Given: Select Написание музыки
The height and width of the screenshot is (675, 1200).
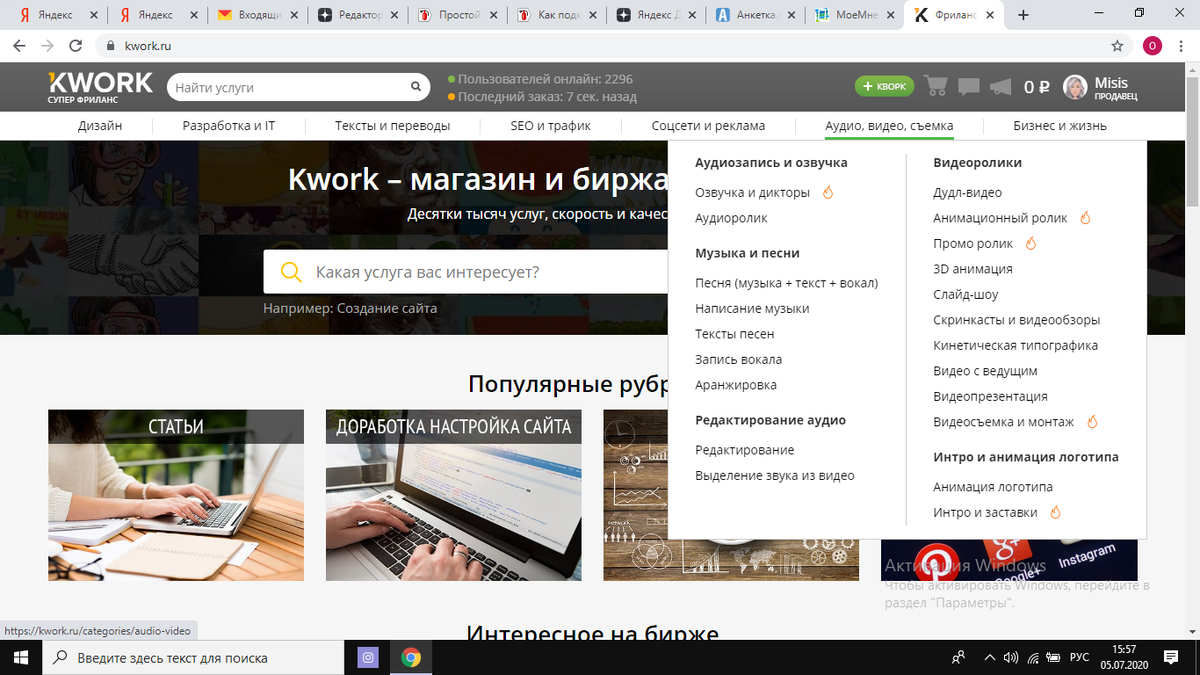Looking at the screenshot, I should (752, 309).
